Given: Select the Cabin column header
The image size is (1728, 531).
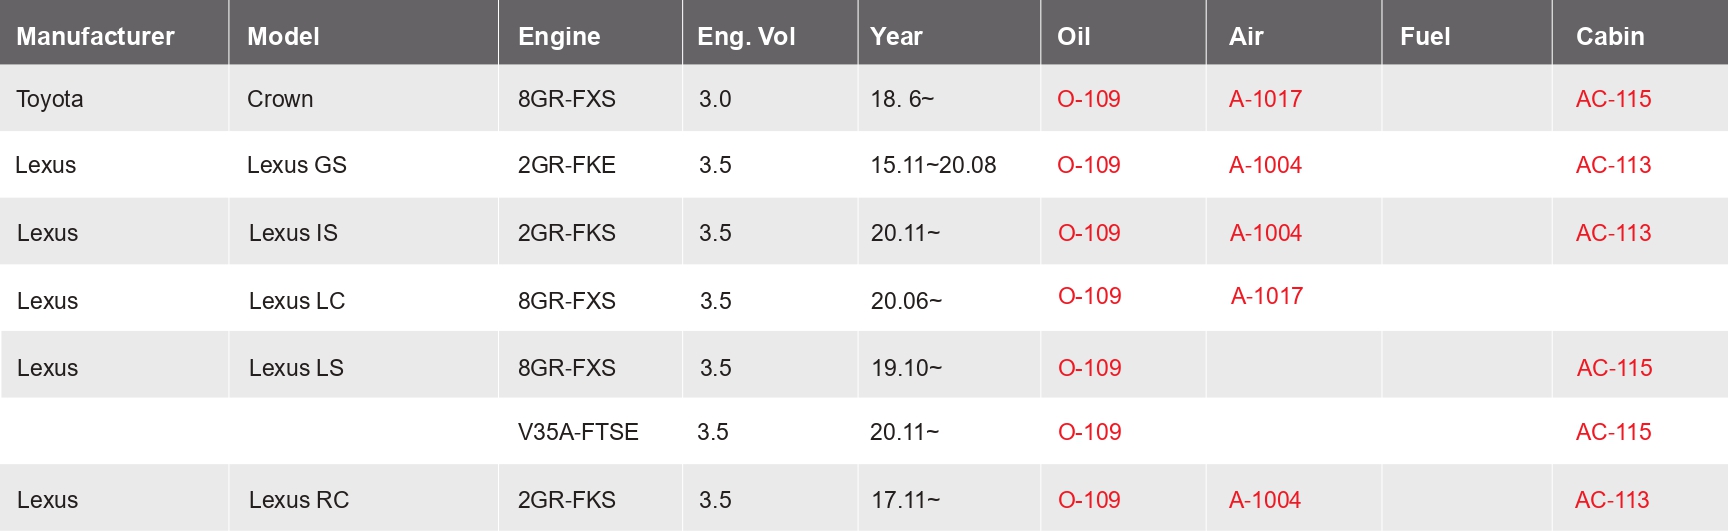Looking at the screenshot, I should 1610,37.
